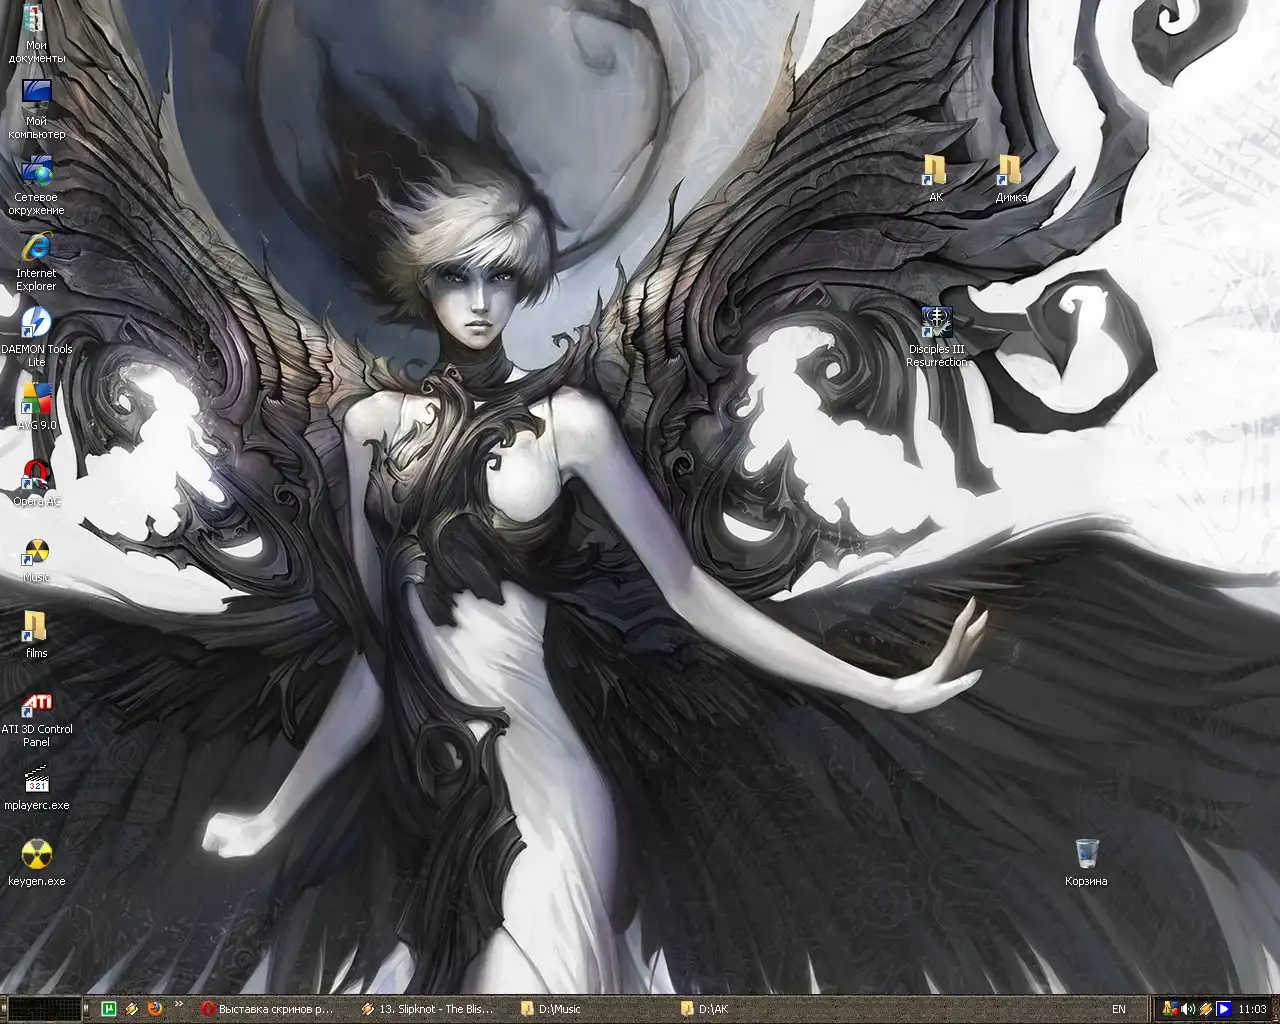The height and width of the screenshot is (1024, 1280).
Task: Click the Firefox icon in Quick Launch
Action: click(155, 1009)
